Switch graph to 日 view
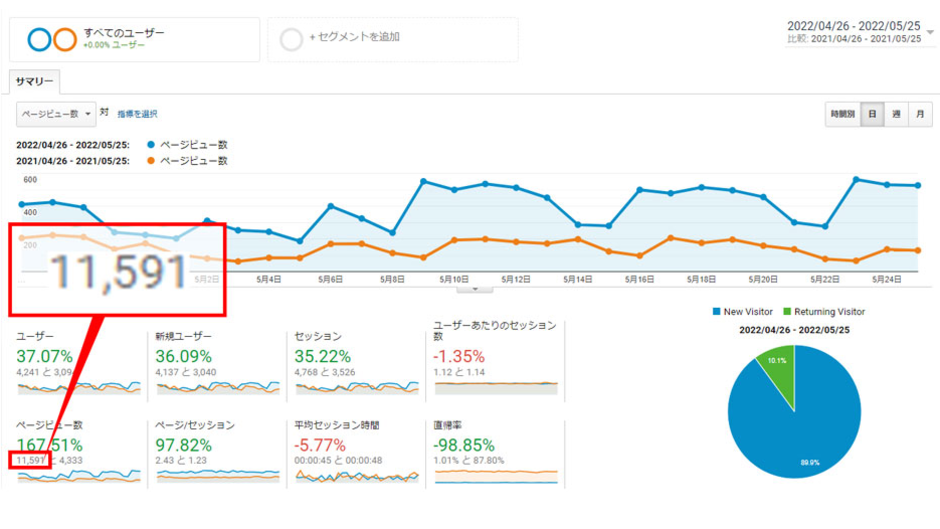 tap(872, 114)
